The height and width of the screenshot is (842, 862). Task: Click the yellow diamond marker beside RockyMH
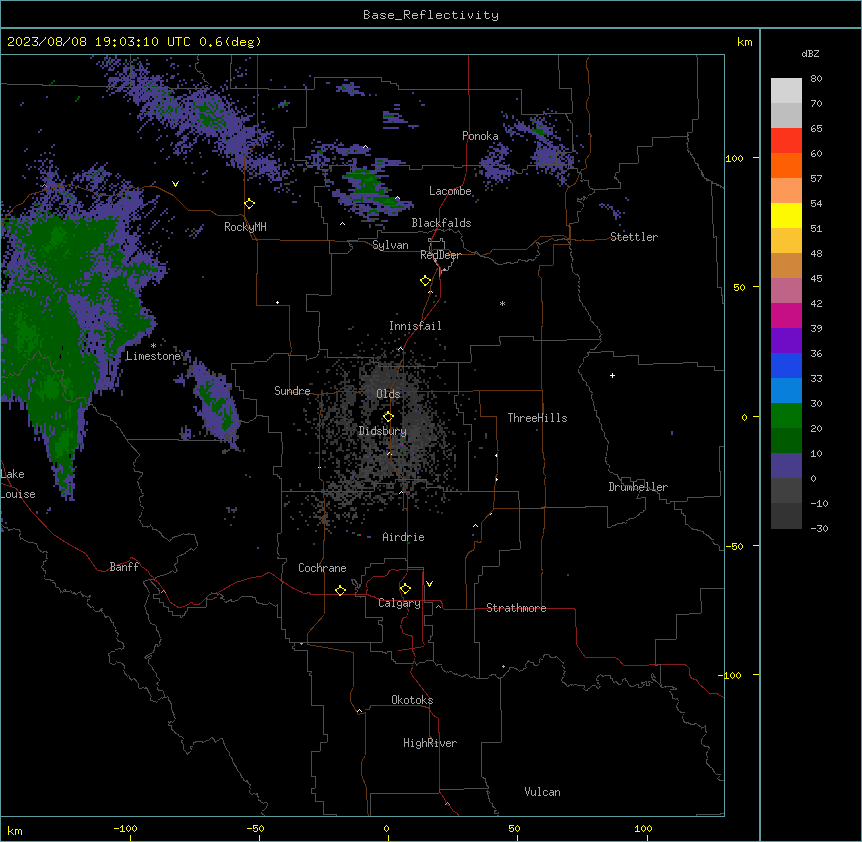pos(249,204)
